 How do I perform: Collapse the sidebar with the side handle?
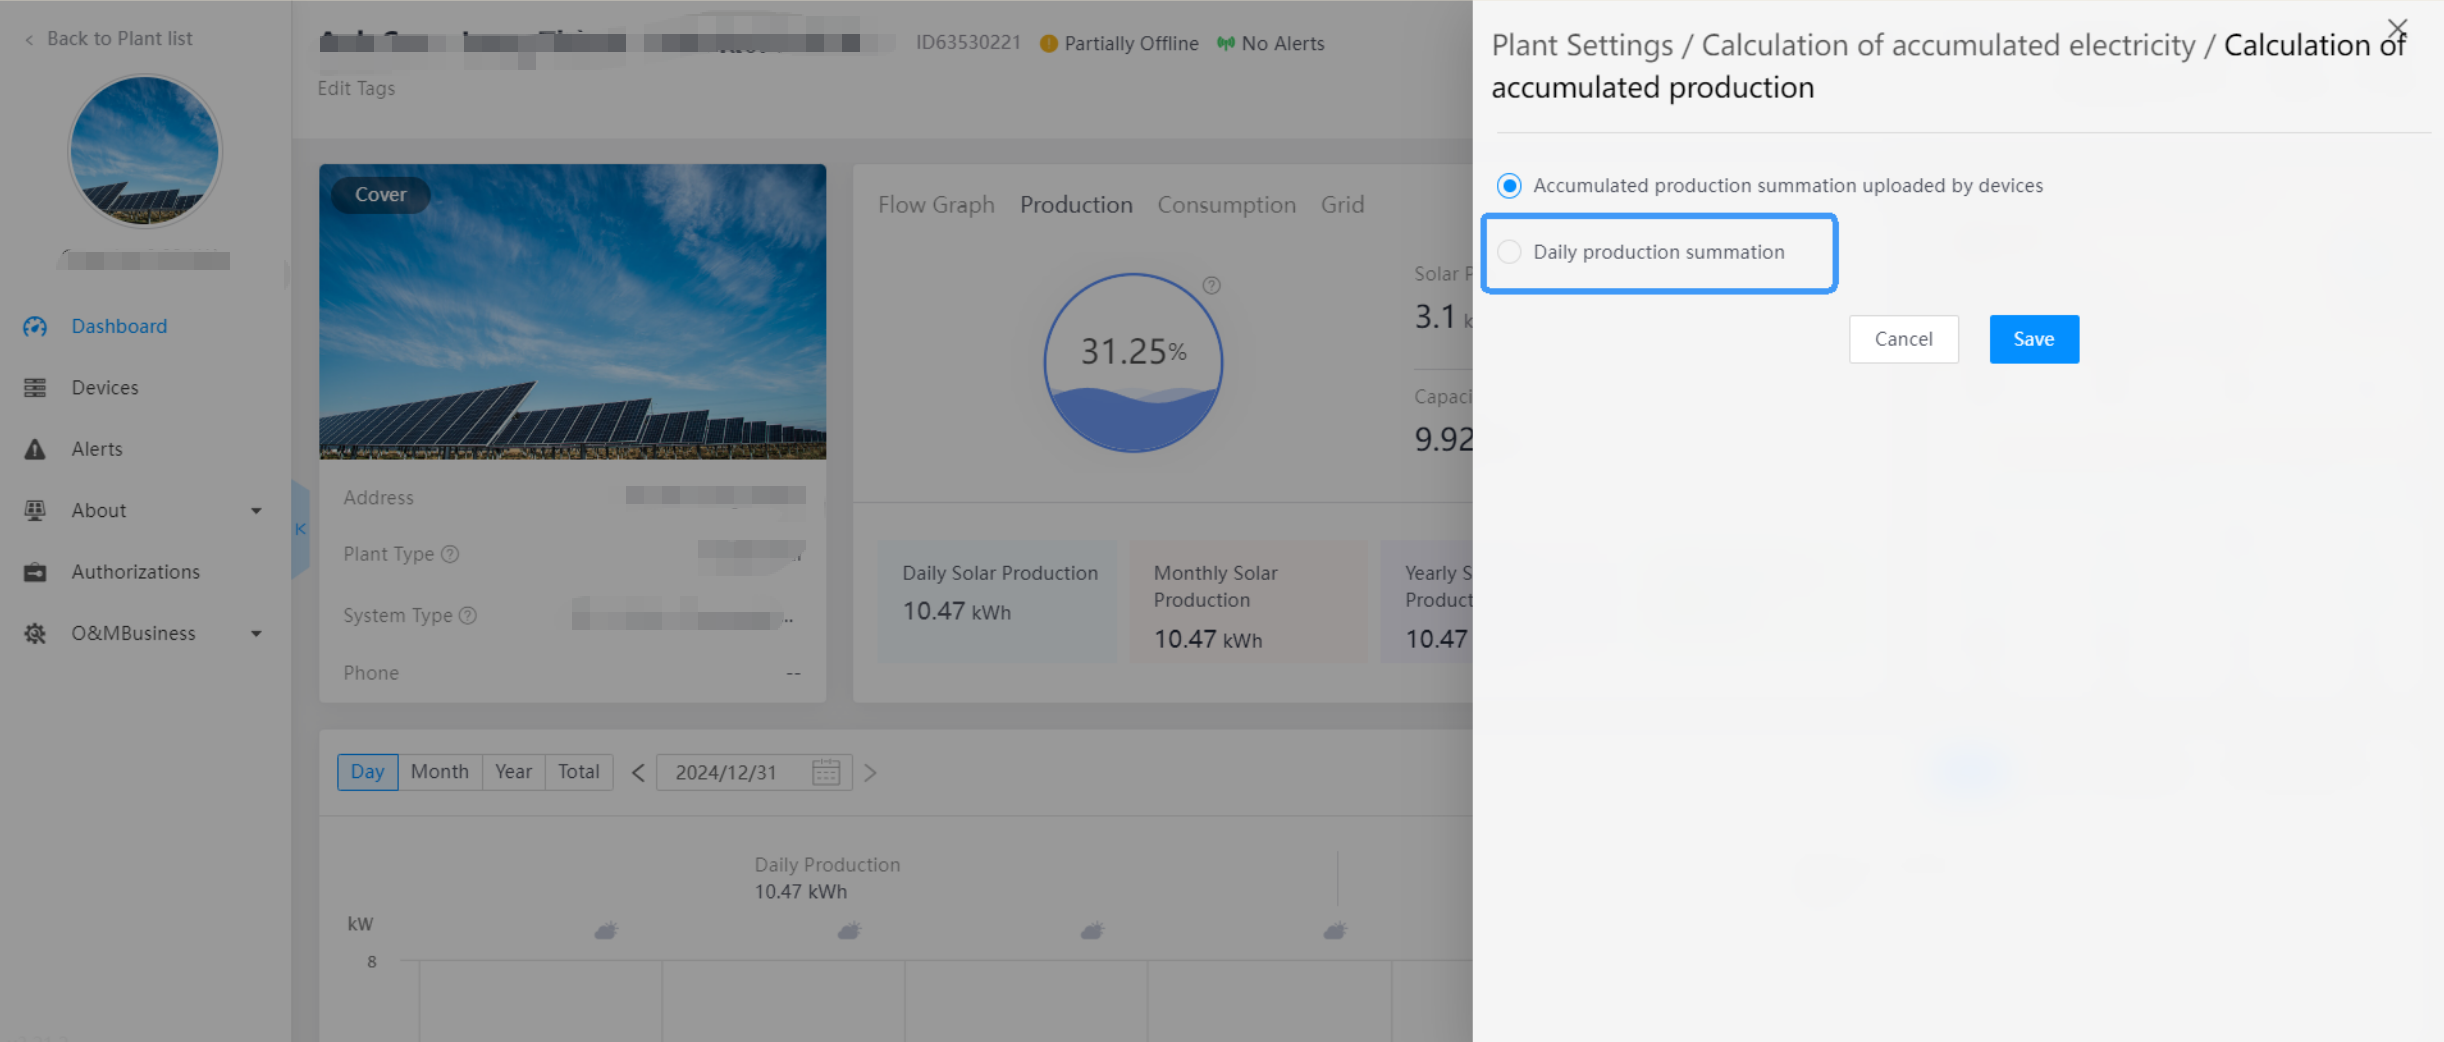click(x=300, y=529)
